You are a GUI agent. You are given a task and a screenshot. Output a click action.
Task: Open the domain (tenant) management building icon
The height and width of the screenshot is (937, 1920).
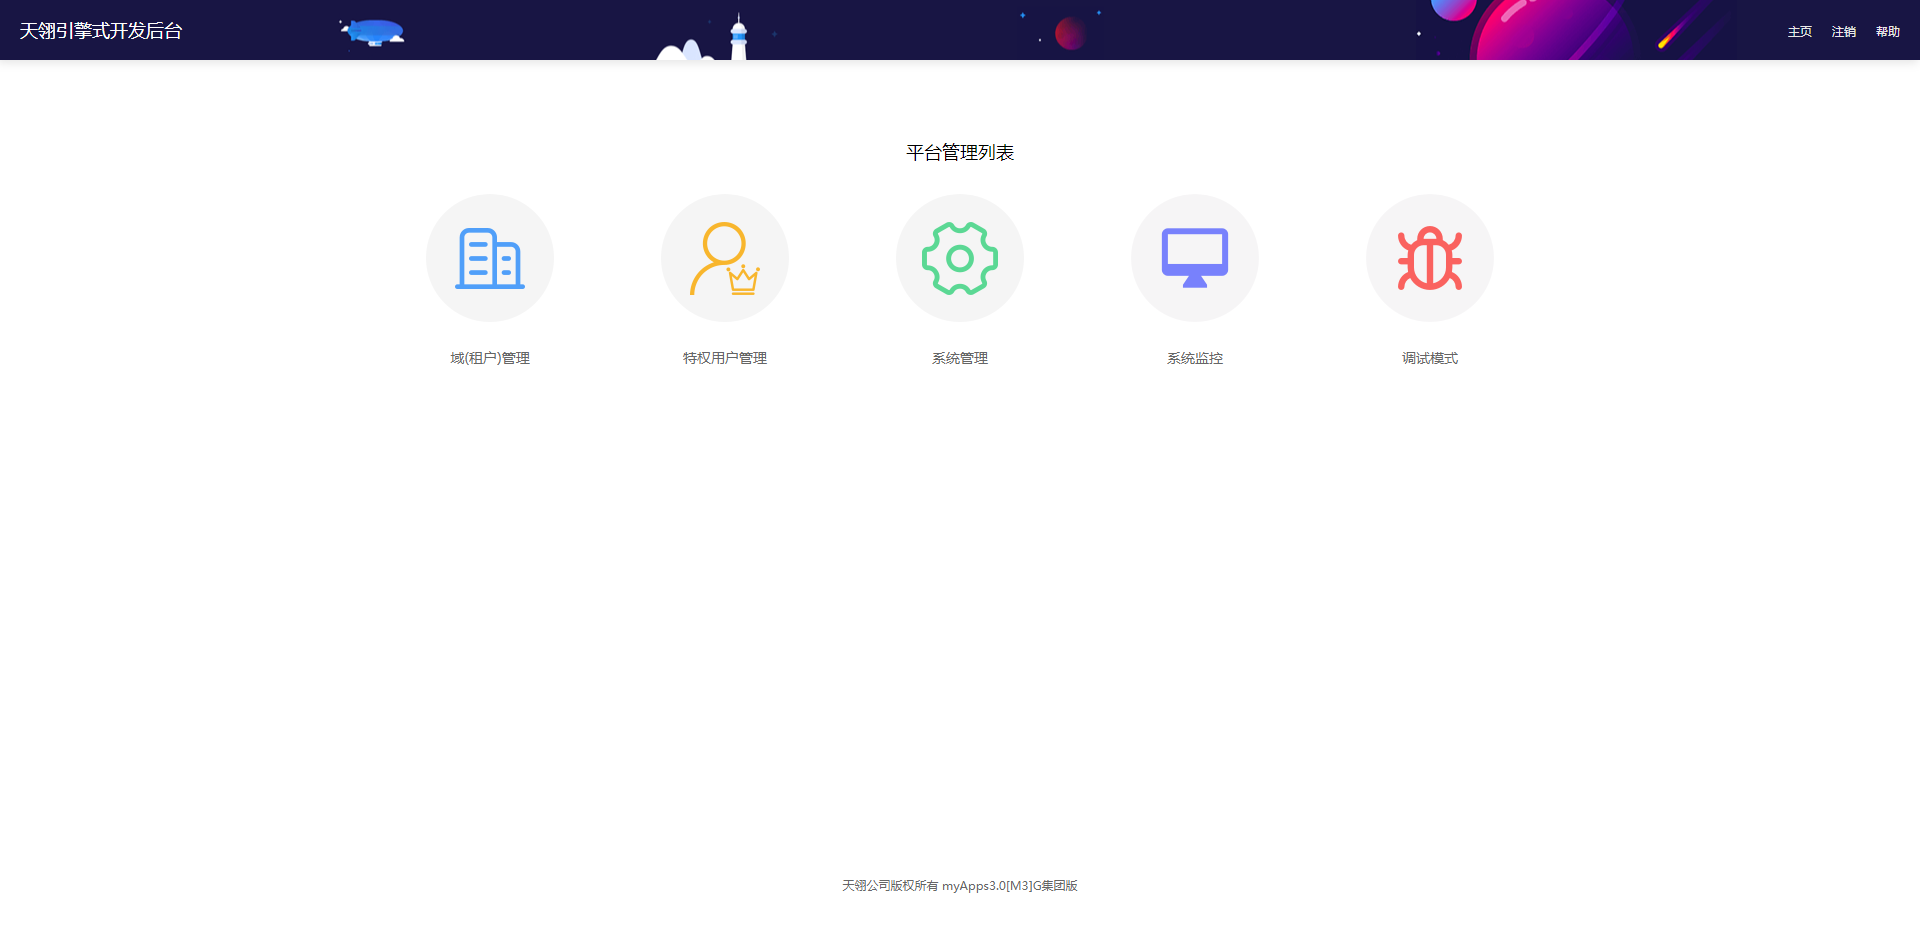click(490, 258)
